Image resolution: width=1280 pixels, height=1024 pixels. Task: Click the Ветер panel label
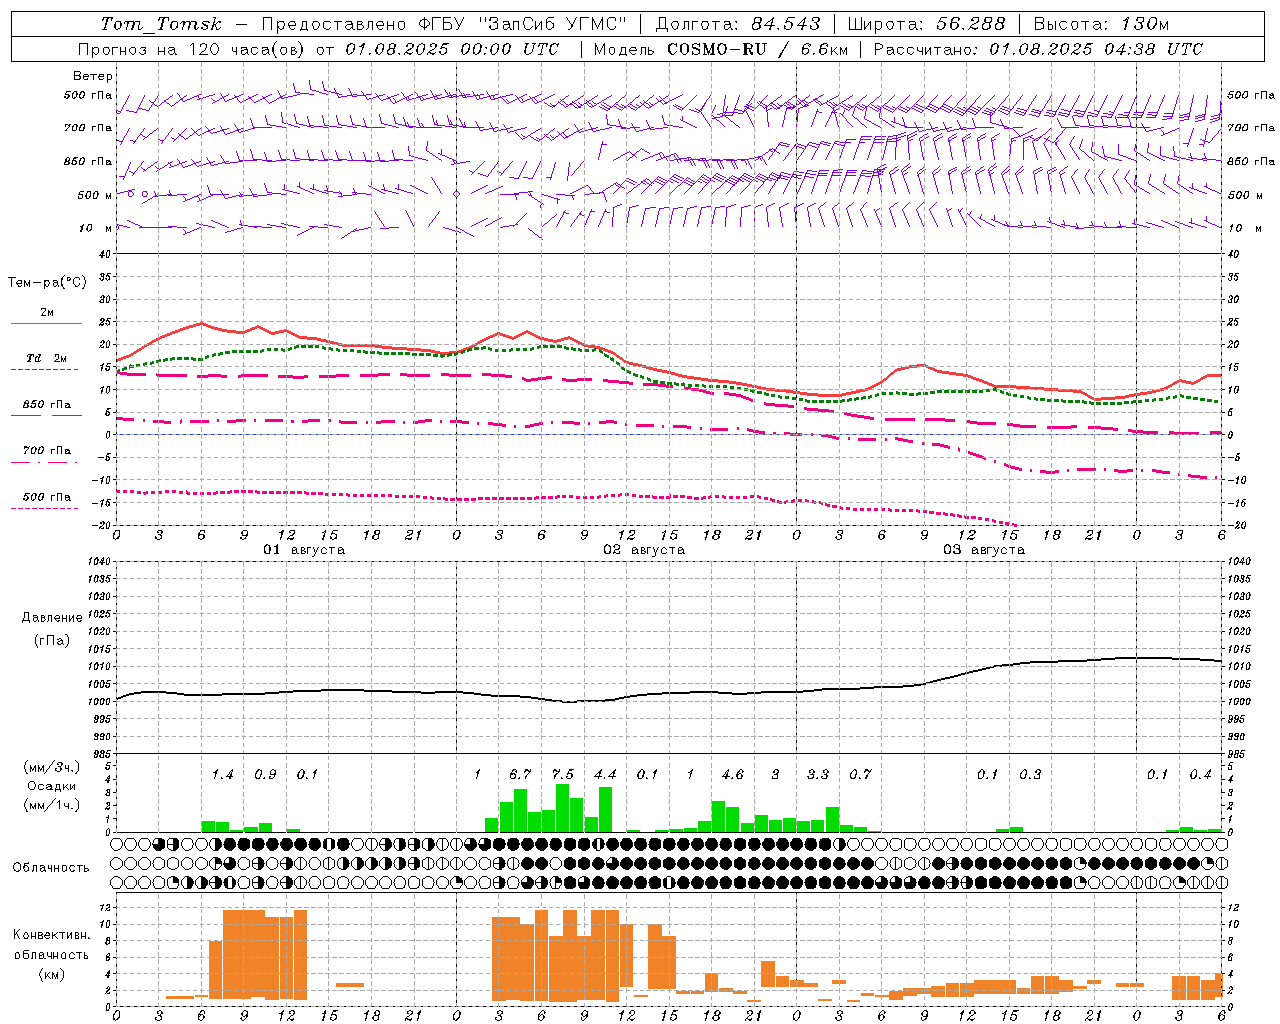(93, 76)
